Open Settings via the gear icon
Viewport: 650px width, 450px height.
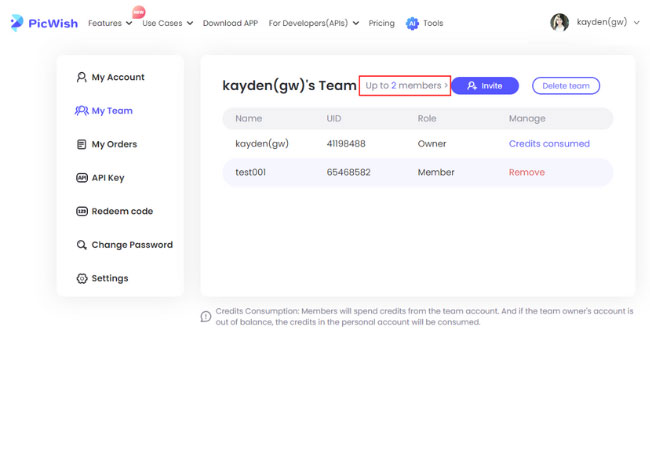coord(82,278)
